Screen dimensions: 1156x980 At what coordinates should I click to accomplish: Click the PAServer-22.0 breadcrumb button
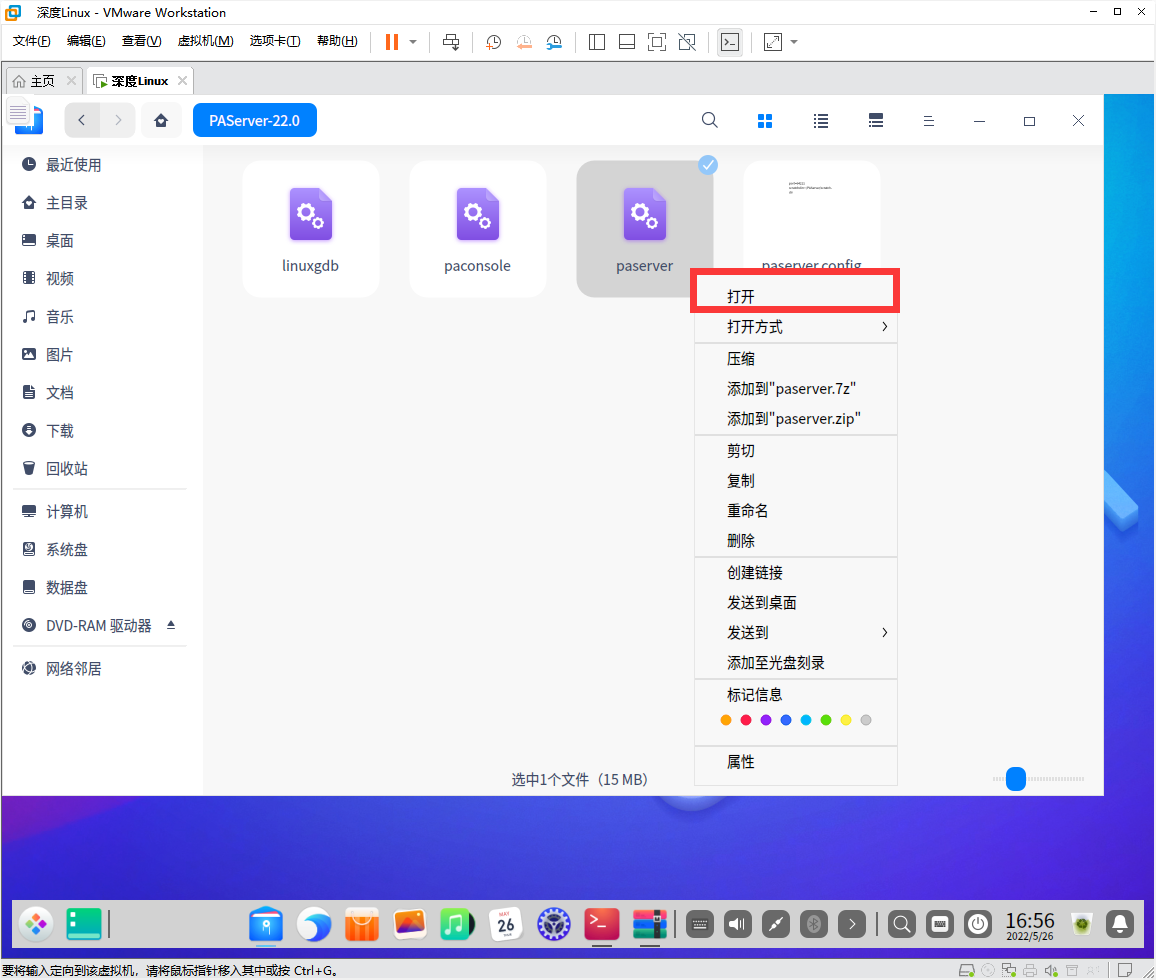(254, 120)
